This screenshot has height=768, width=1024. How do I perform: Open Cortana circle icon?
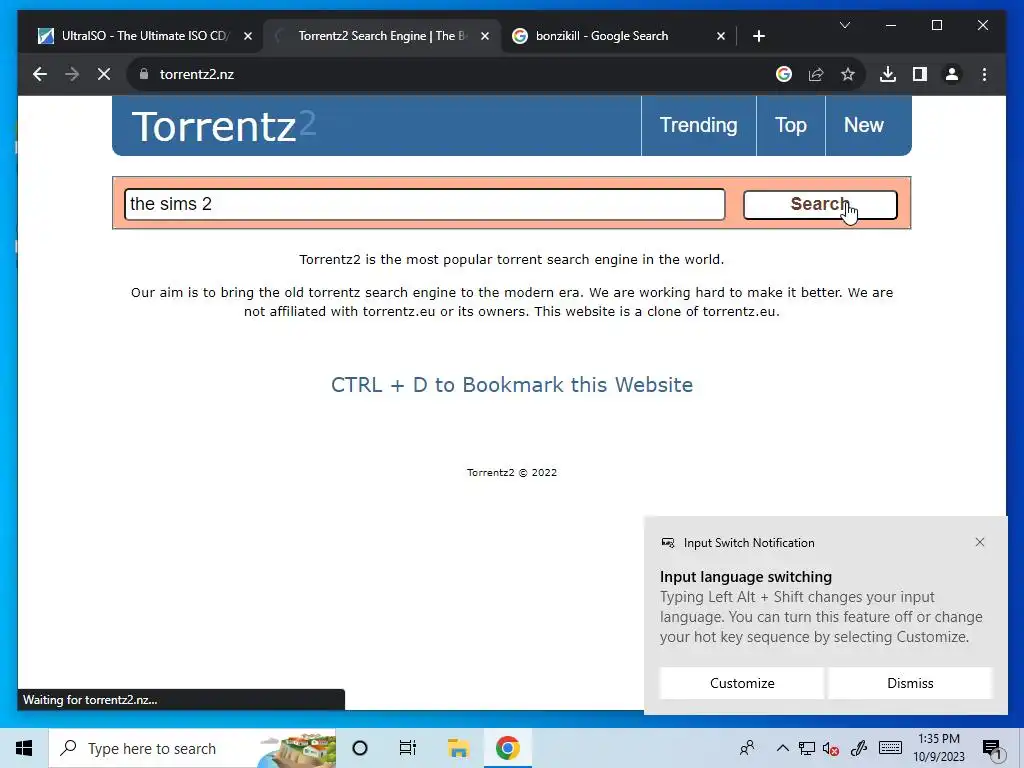(360, 748)
